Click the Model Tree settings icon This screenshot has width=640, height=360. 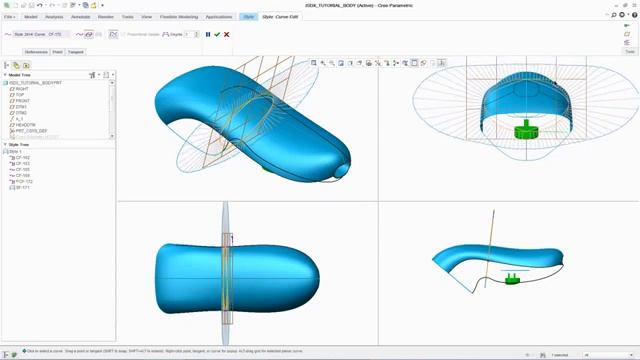(x=92, y=75)
